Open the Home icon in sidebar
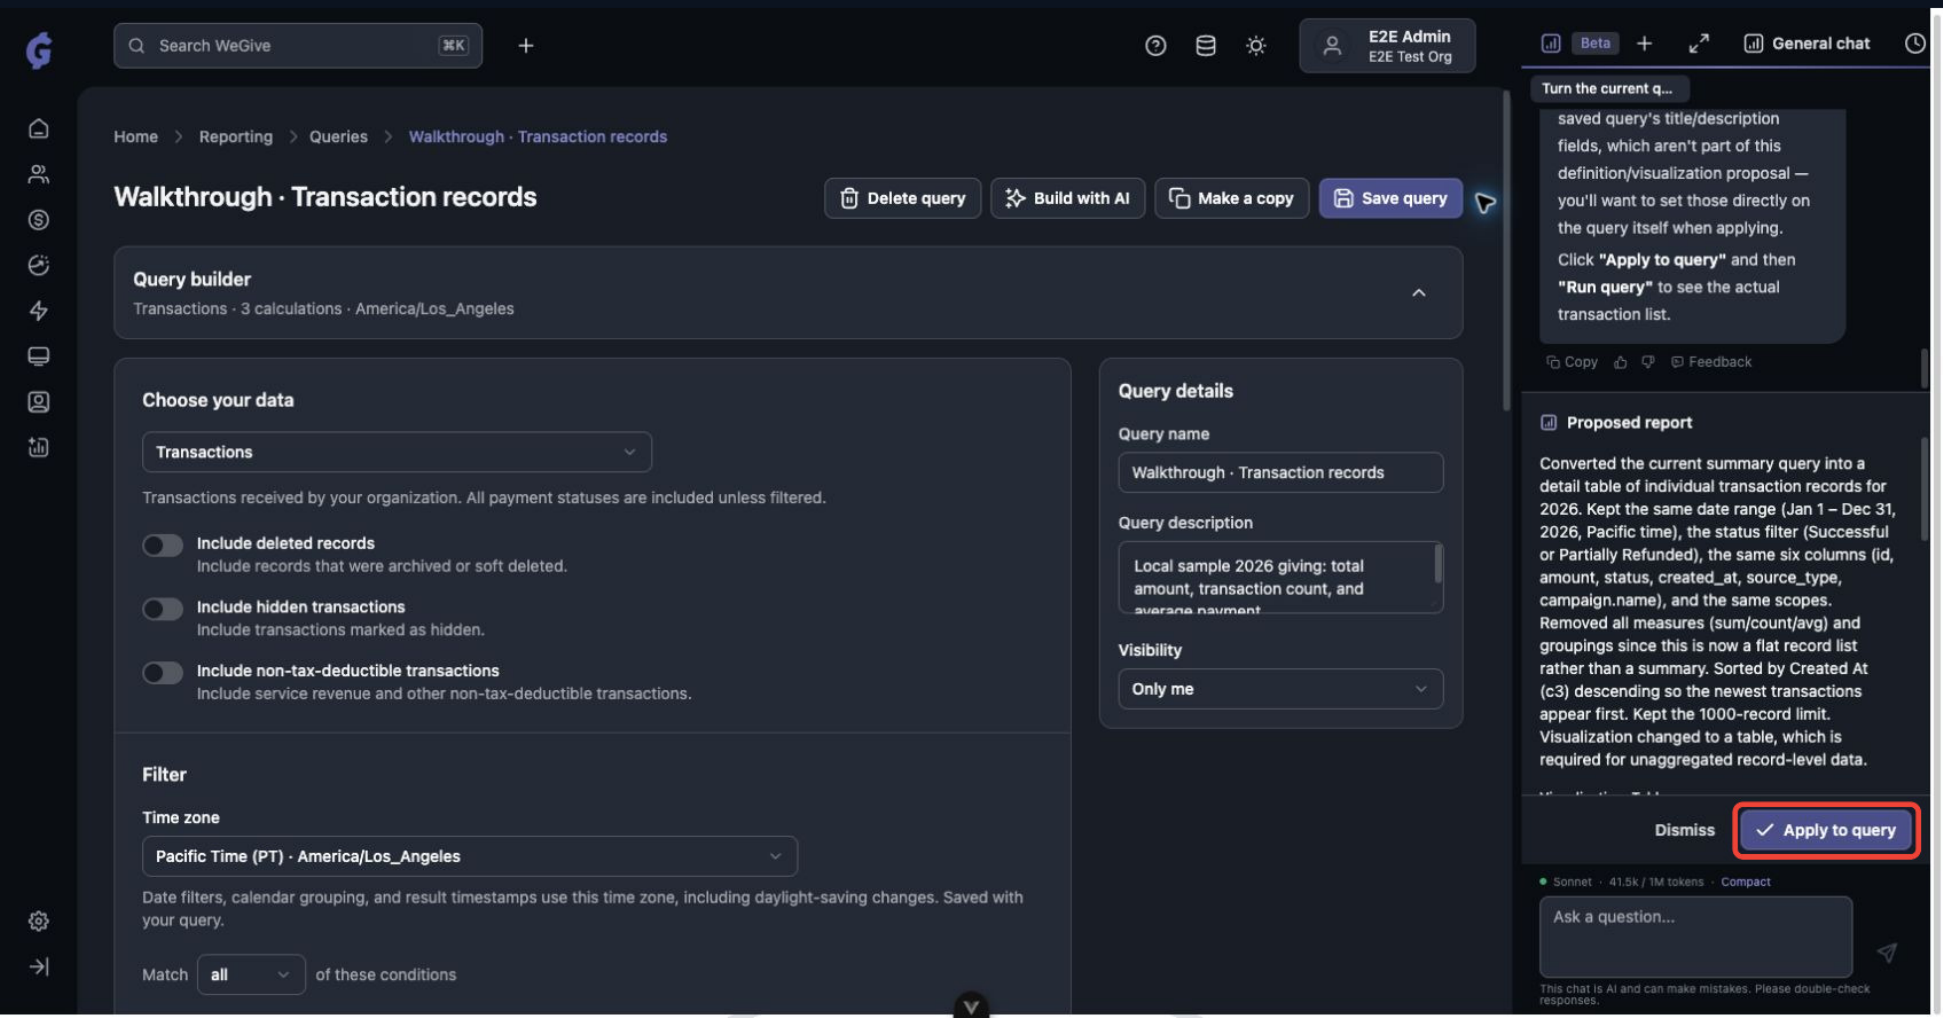1943x1018 pixels. (x=38, y=129)
